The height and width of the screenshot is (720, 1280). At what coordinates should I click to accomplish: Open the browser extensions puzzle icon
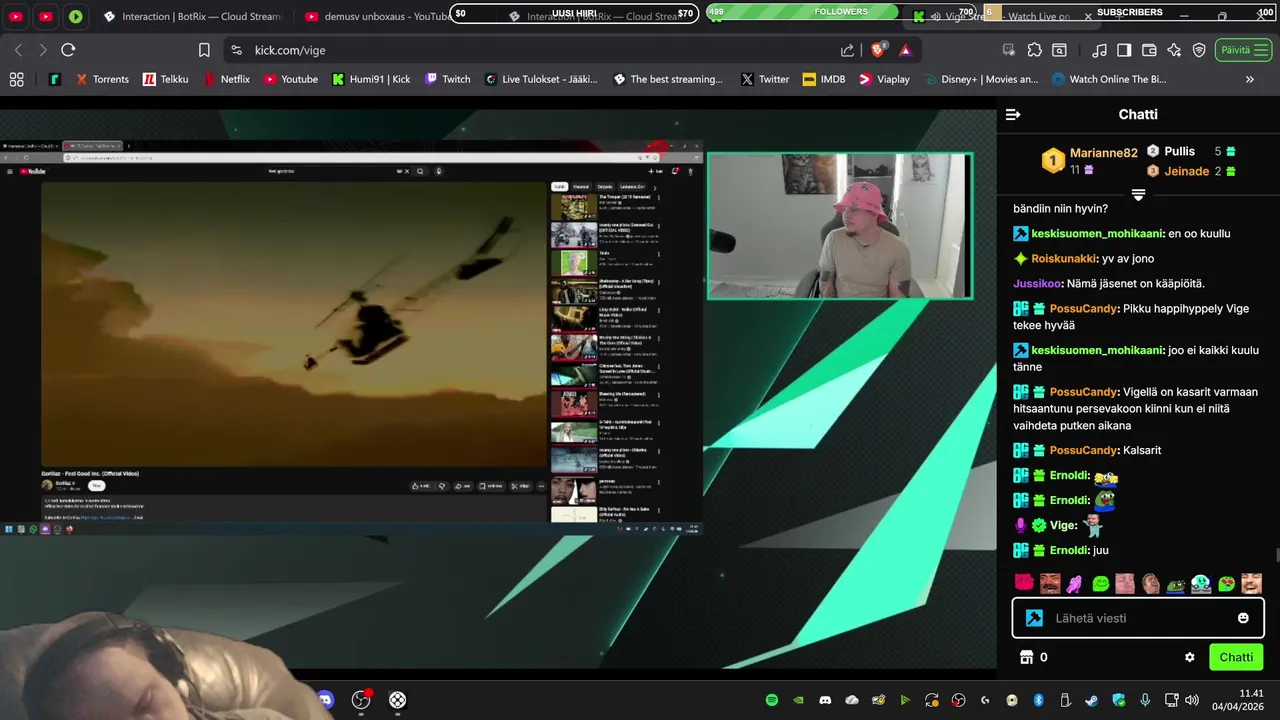point(1034,50)
